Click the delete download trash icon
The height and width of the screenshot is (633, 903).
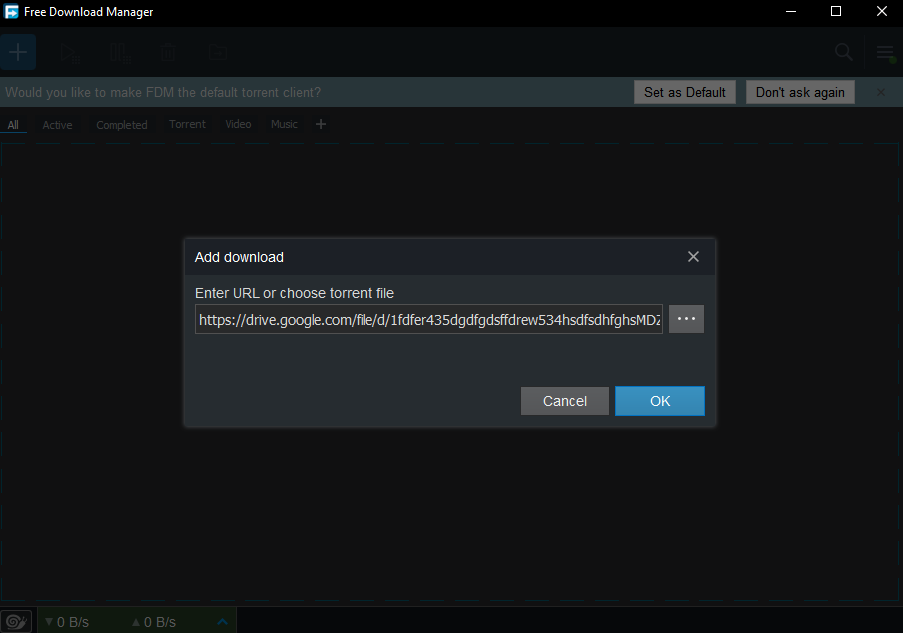[x=168, y=52]
